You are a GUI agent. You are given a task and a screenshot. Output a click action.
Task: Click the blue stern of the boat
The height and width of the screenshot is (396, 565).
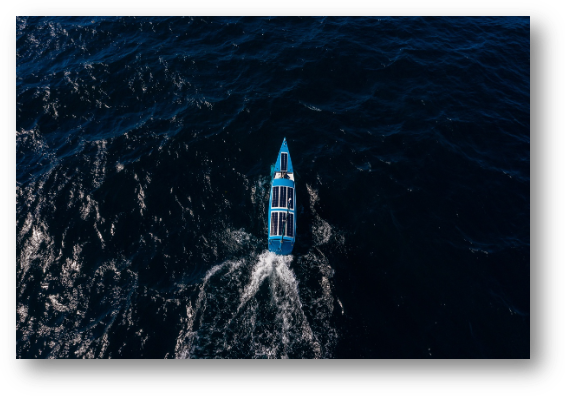281,246
